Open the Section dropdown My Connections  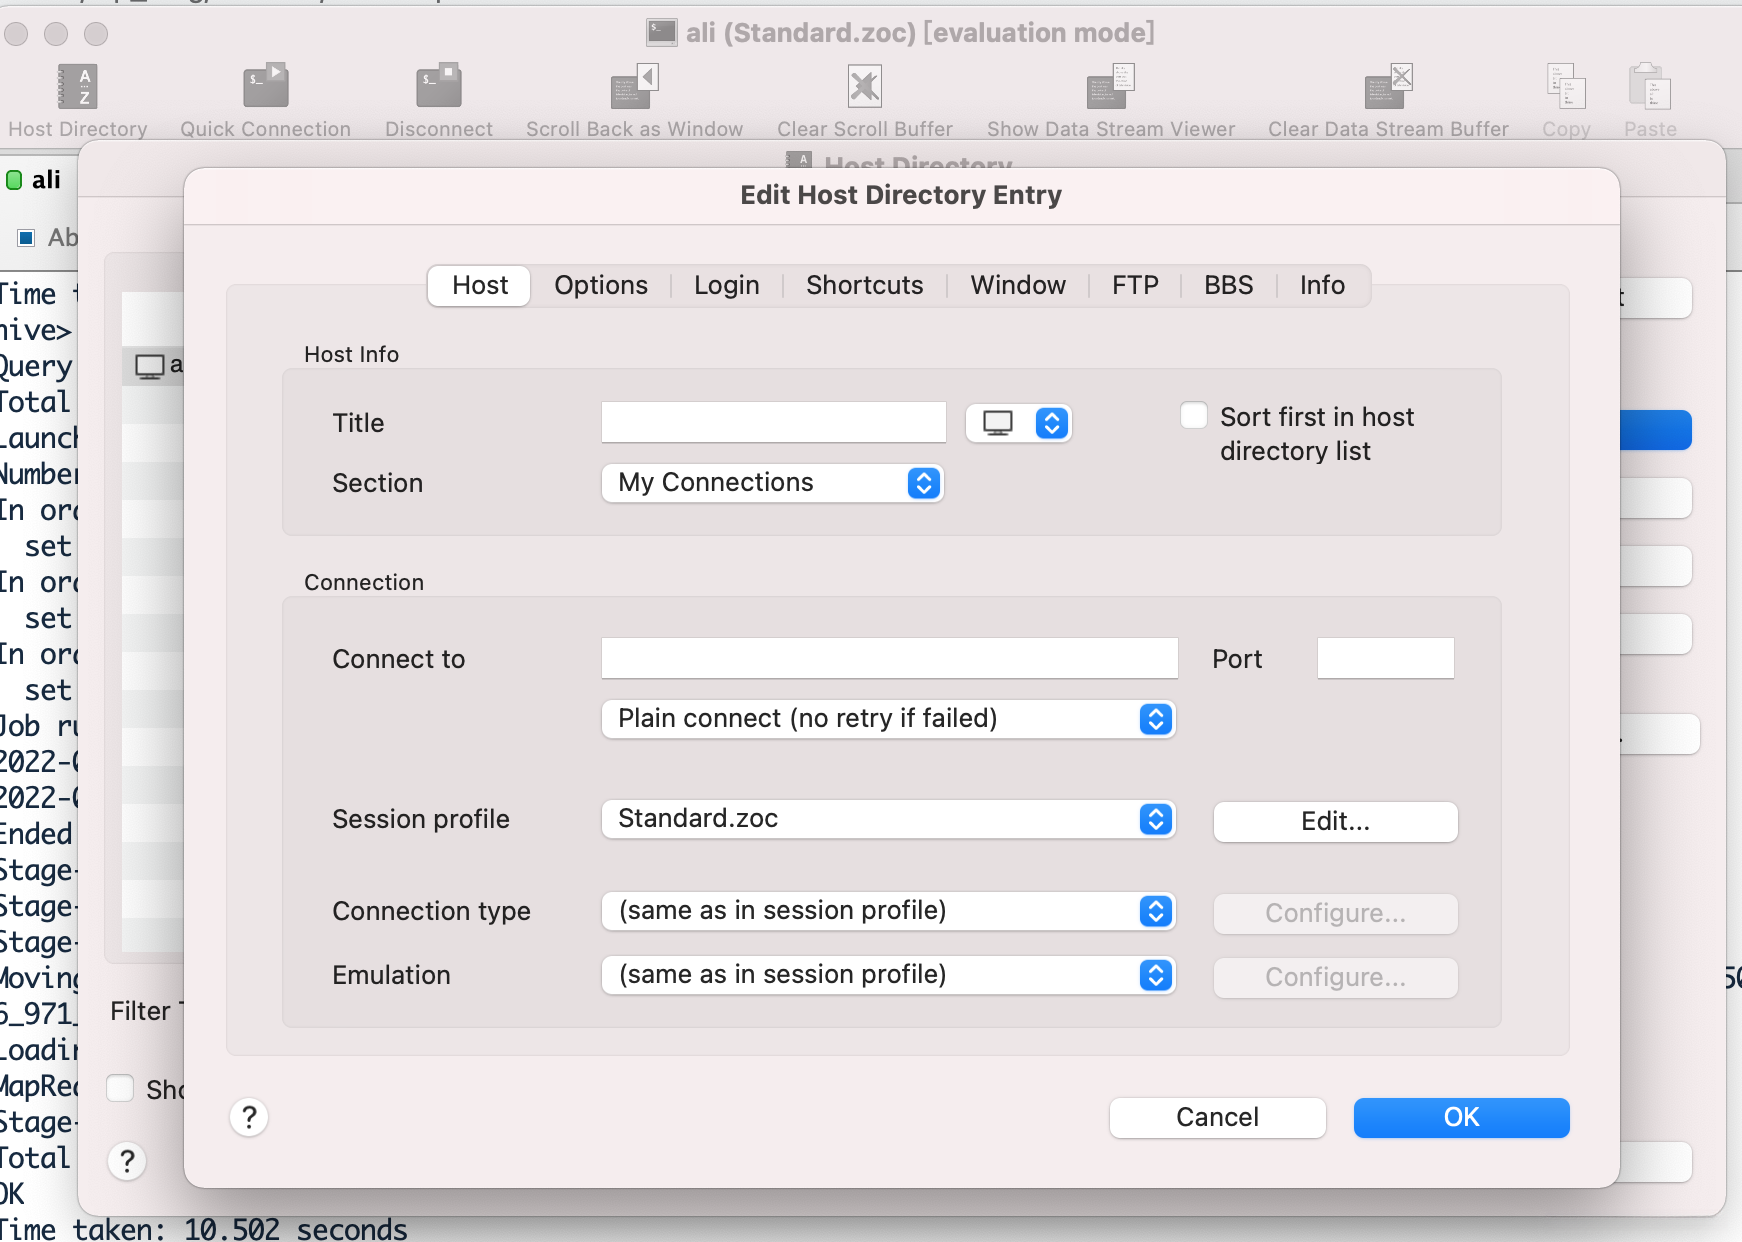[772, 483]
